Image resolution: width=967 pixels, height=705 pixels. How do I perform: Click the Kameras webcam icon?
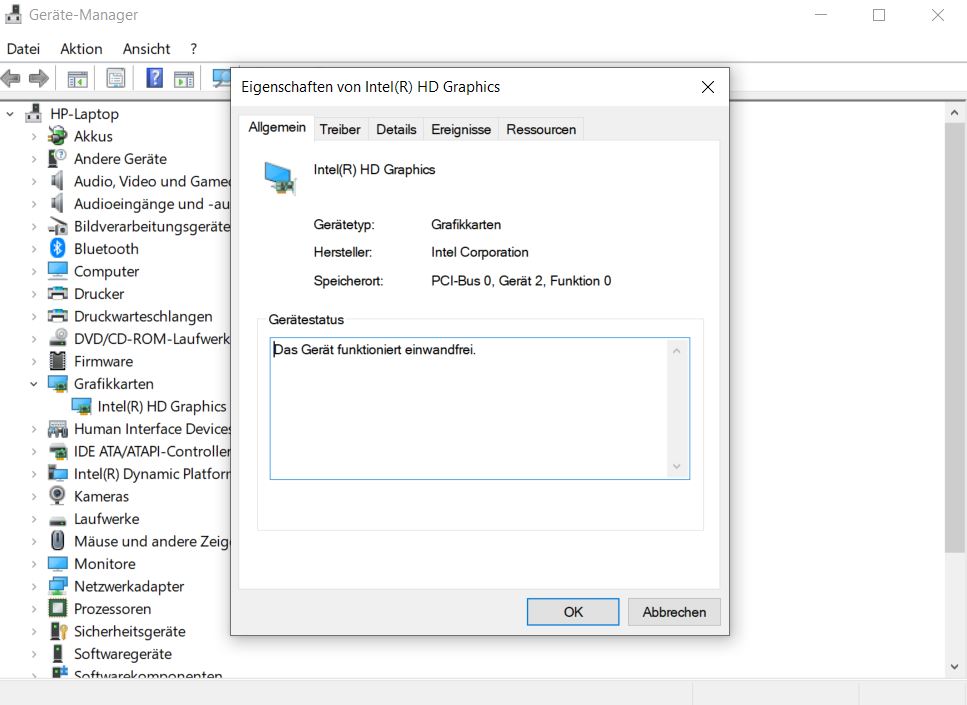point(57,496)
